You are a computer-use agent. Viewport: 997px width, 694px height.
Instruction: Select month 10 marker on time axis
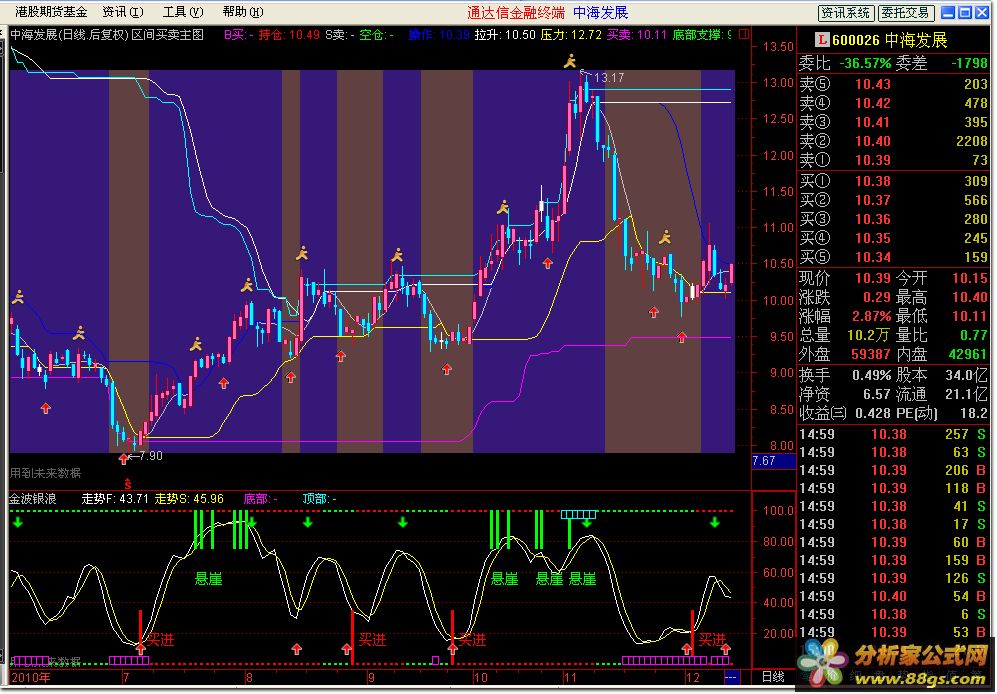tap(481, 677)
